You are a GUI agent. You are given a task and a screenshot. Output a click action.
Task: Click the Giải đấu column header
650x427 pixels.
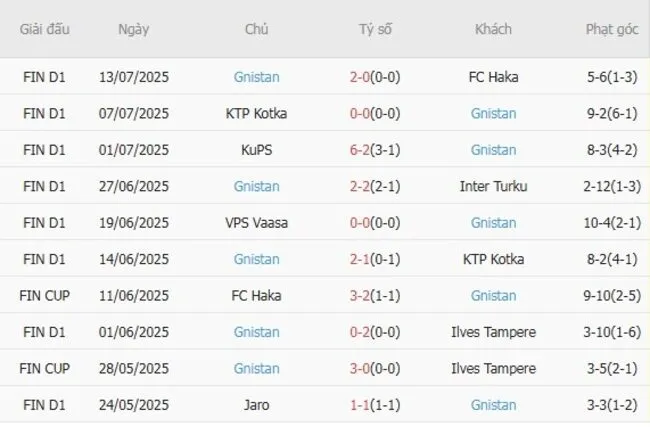click(x=44, y=29)
